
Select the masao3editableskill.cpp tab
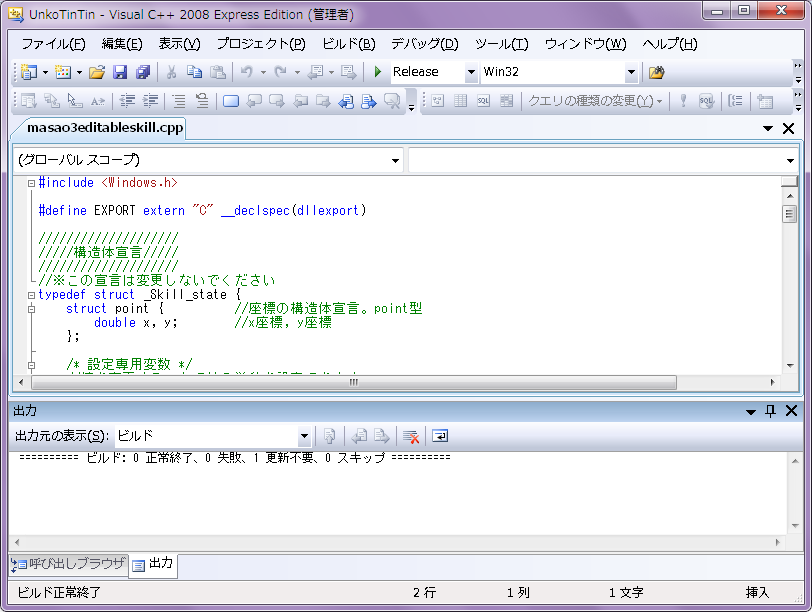pyautogui.click(x=105, y=128)
